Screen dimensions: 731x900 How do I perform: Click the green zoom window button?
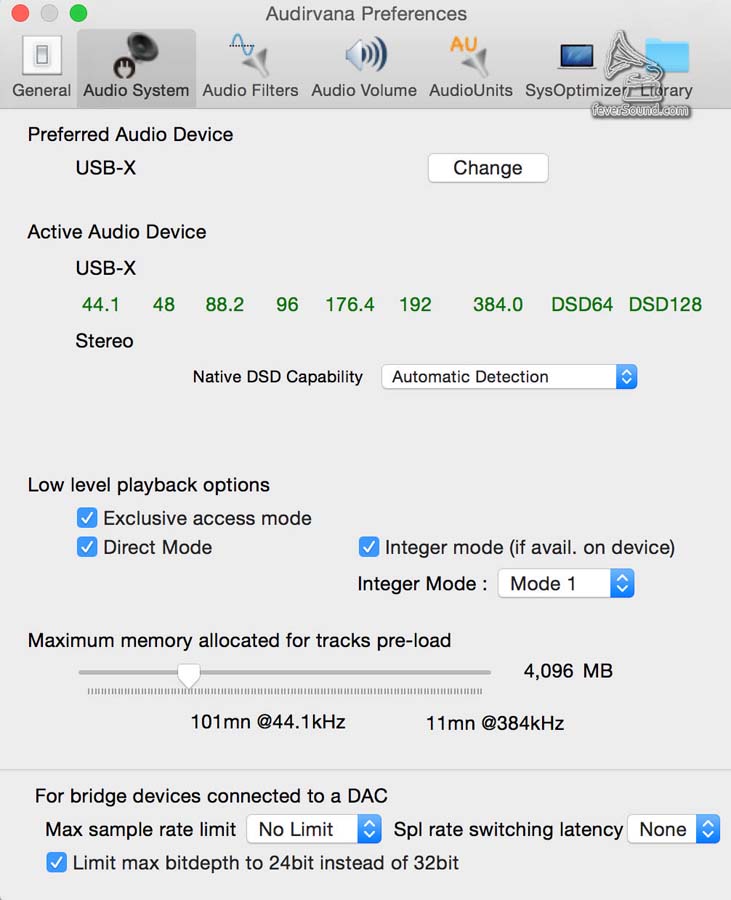78,14
